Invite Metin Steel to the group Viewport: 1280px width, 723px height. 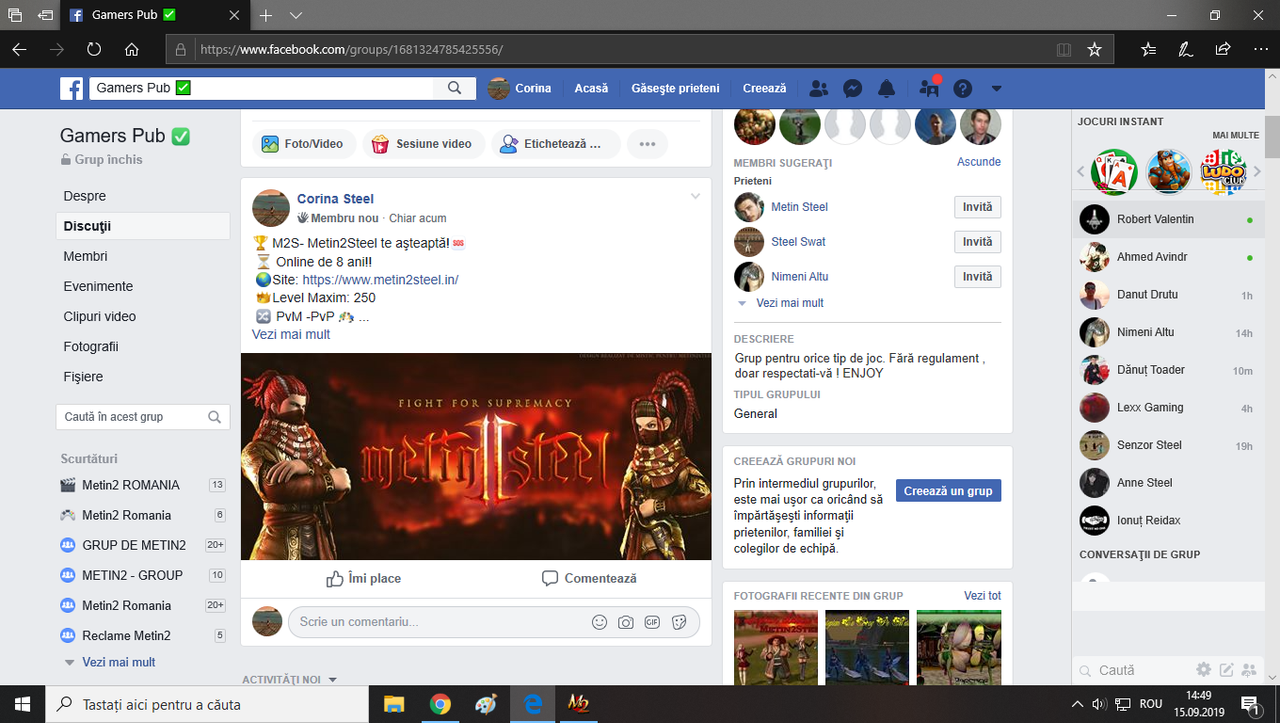pyautogui.click(x=978, y=207)
